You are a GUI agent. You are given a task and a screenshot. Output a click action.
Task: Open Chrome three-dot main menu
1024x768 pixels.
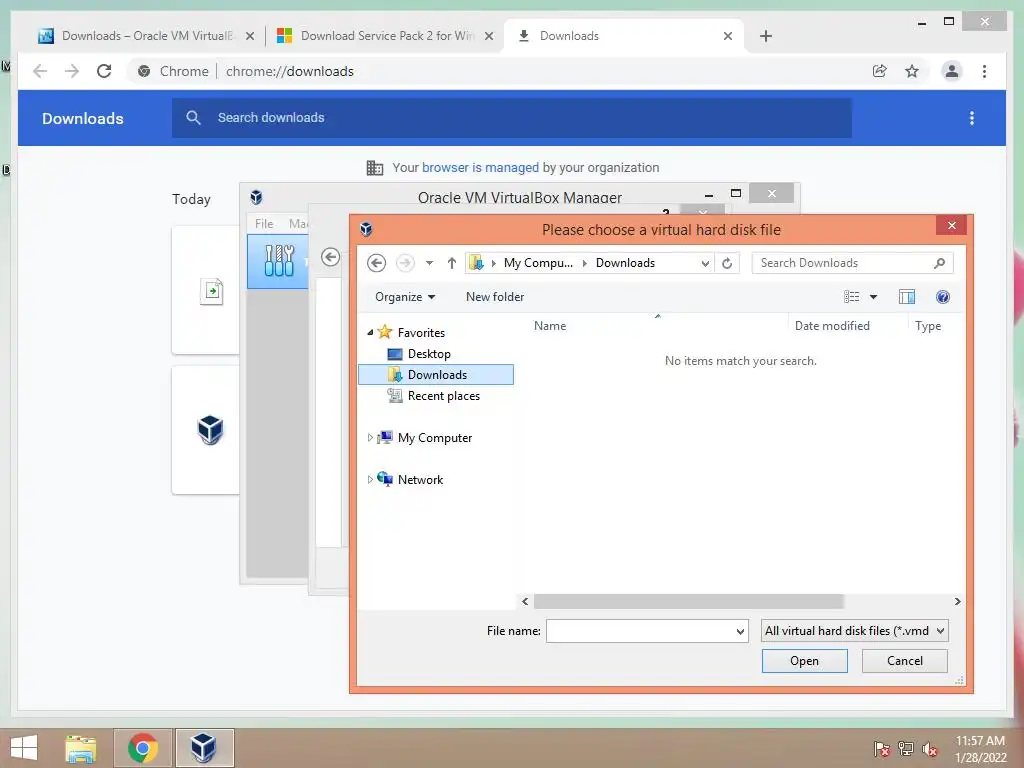click(984, 71)
